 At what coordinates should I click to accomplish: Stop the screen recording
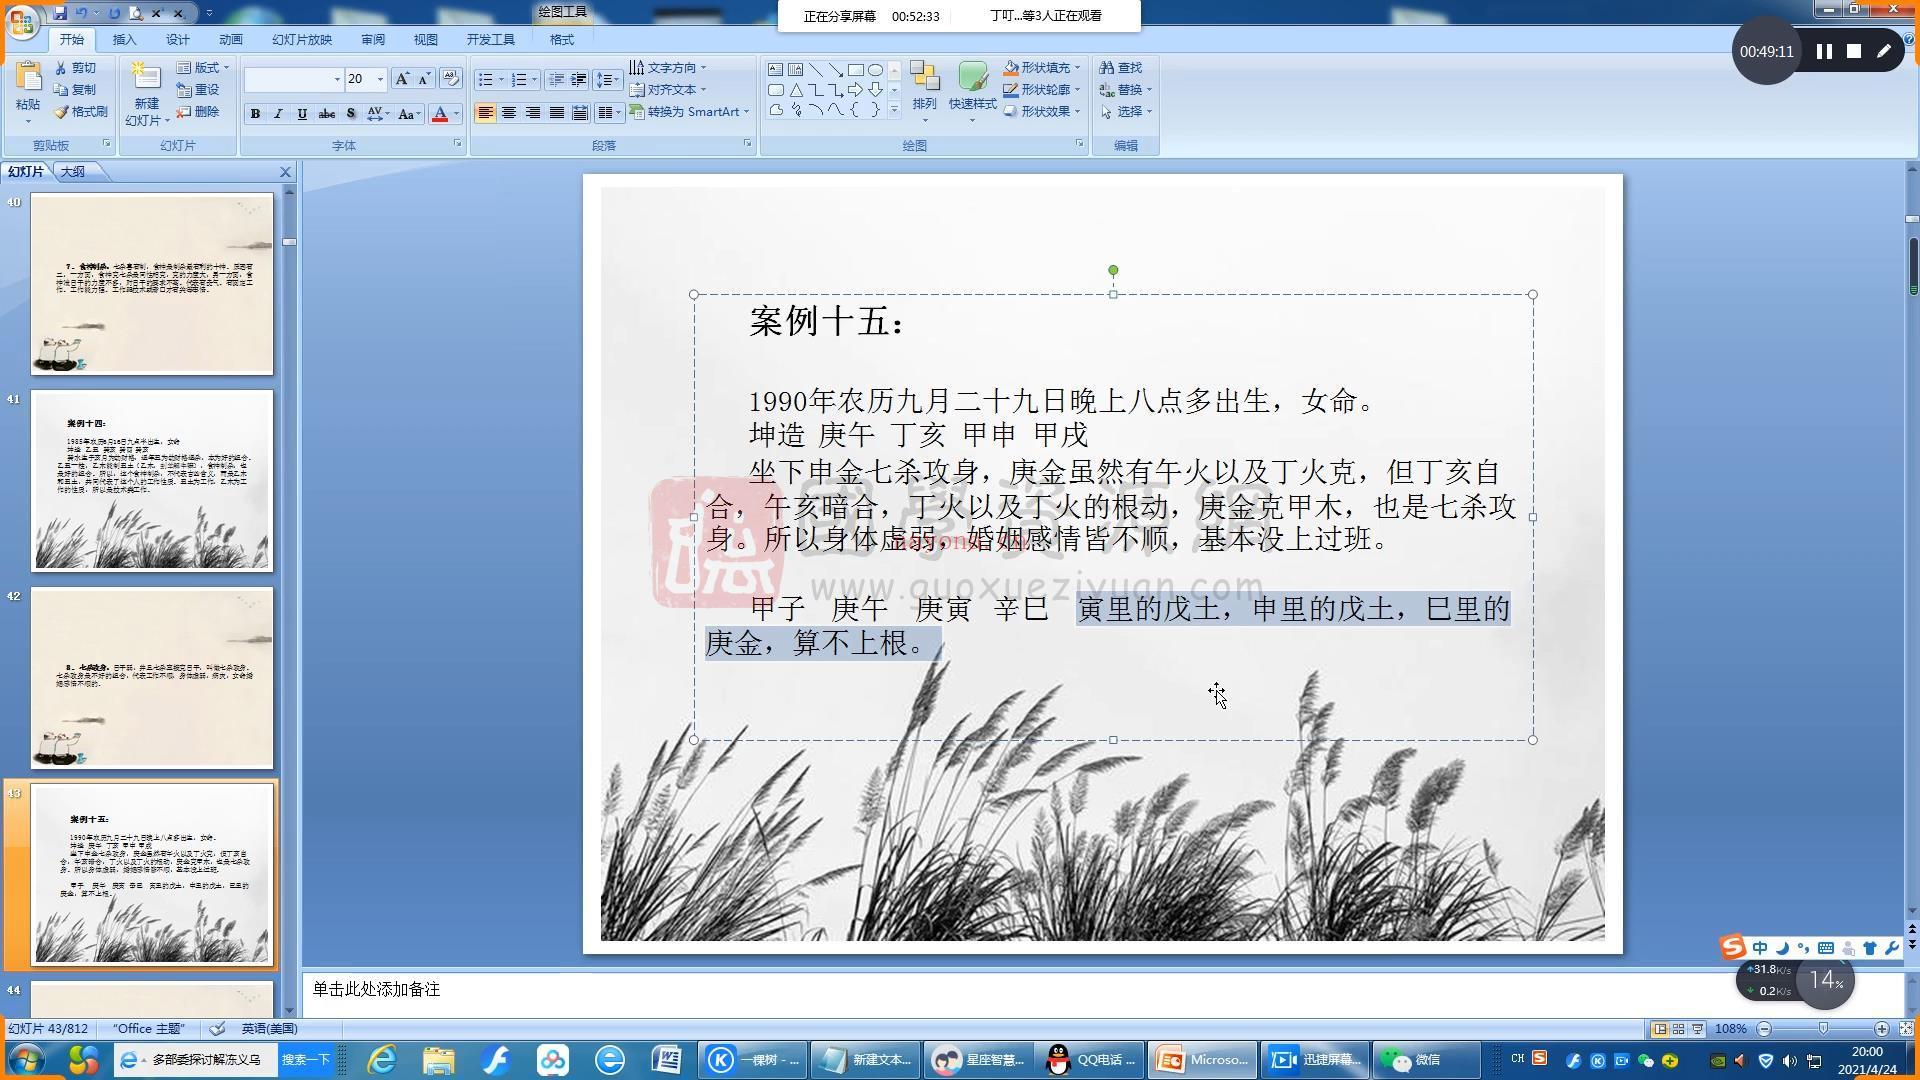[1854, 51]
